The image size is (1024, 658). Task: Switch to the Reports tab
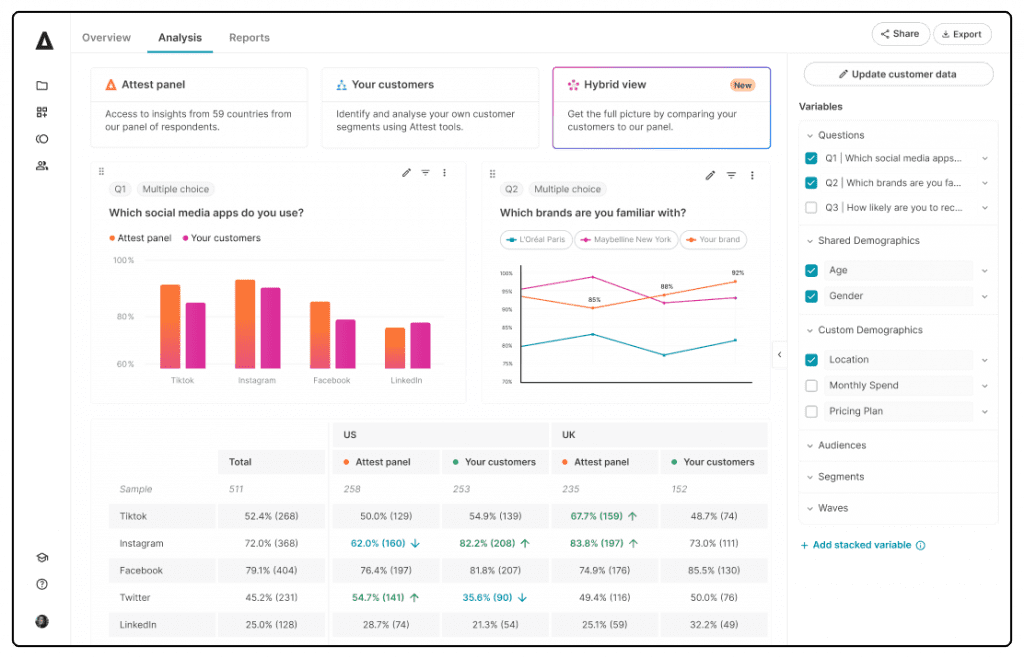(249, 38)
